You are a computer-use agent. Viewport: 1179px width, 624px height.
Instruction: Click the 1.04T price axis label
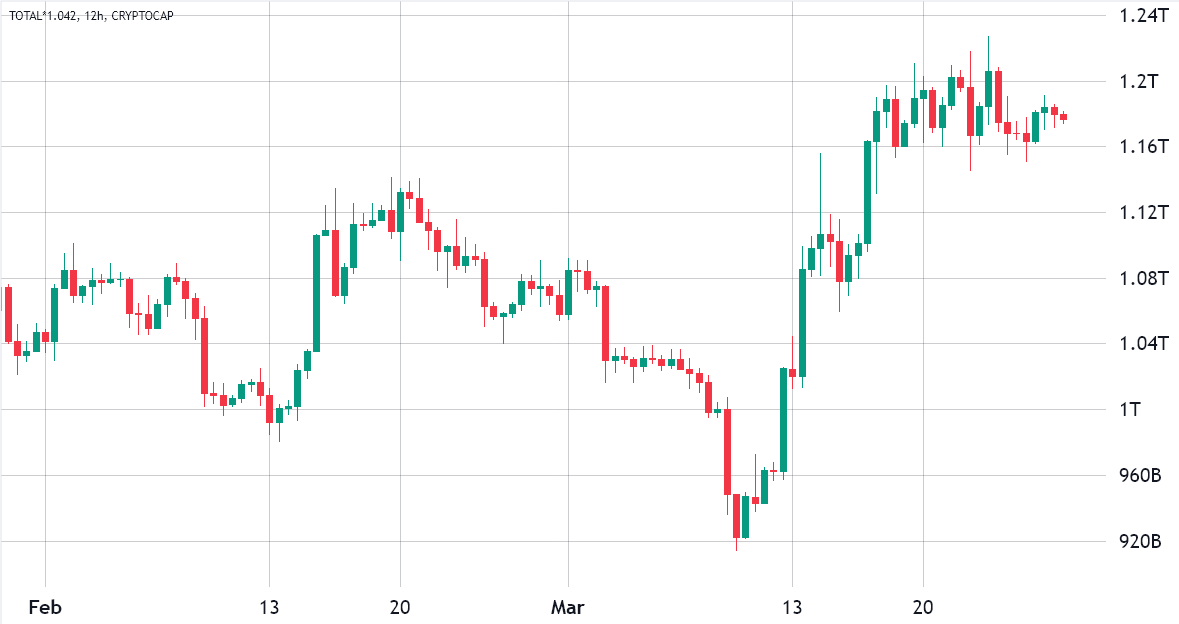[x=1142, y=344]
